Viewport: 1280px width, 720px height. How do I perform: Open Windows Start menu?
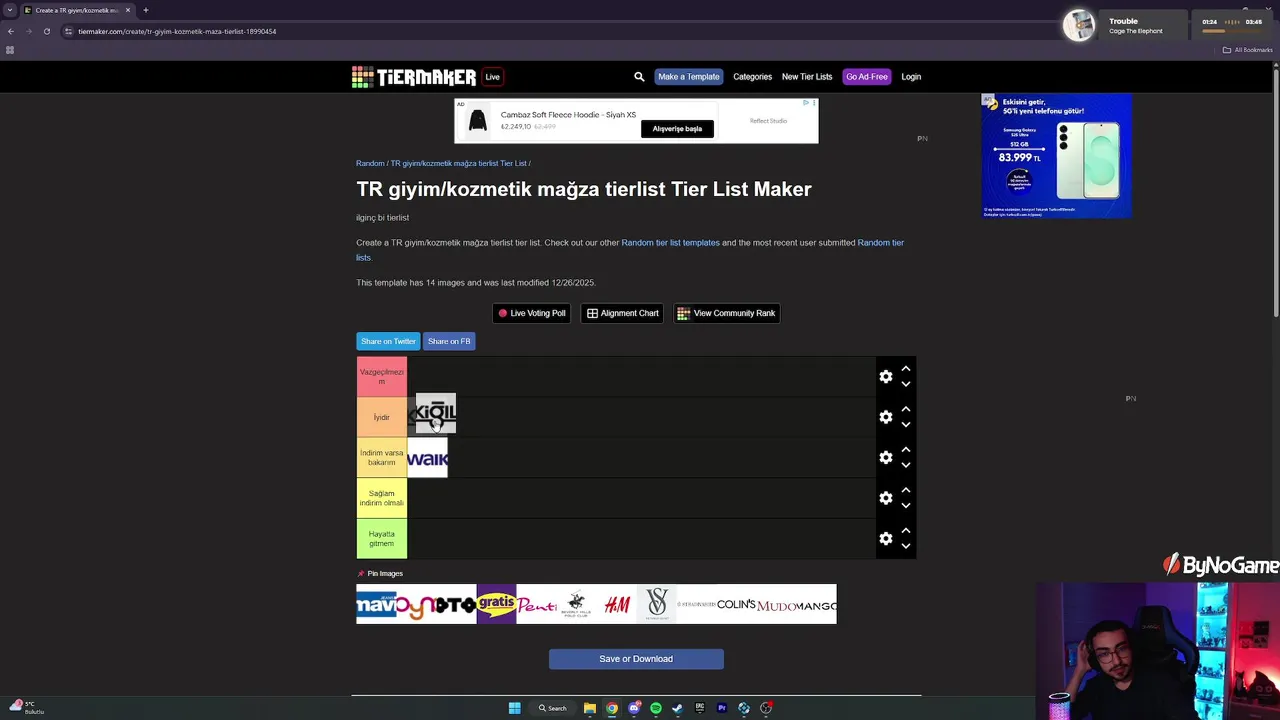[514, 708]
